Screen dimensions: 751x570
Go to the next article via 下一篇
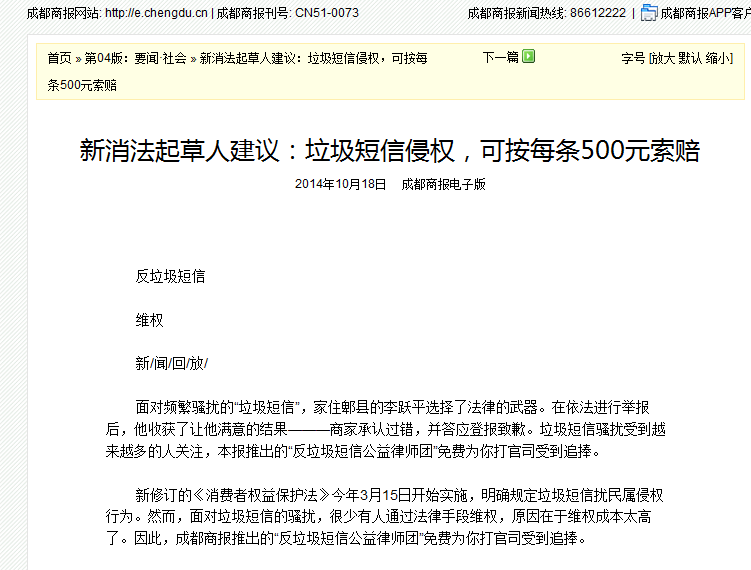coord(500,57)
